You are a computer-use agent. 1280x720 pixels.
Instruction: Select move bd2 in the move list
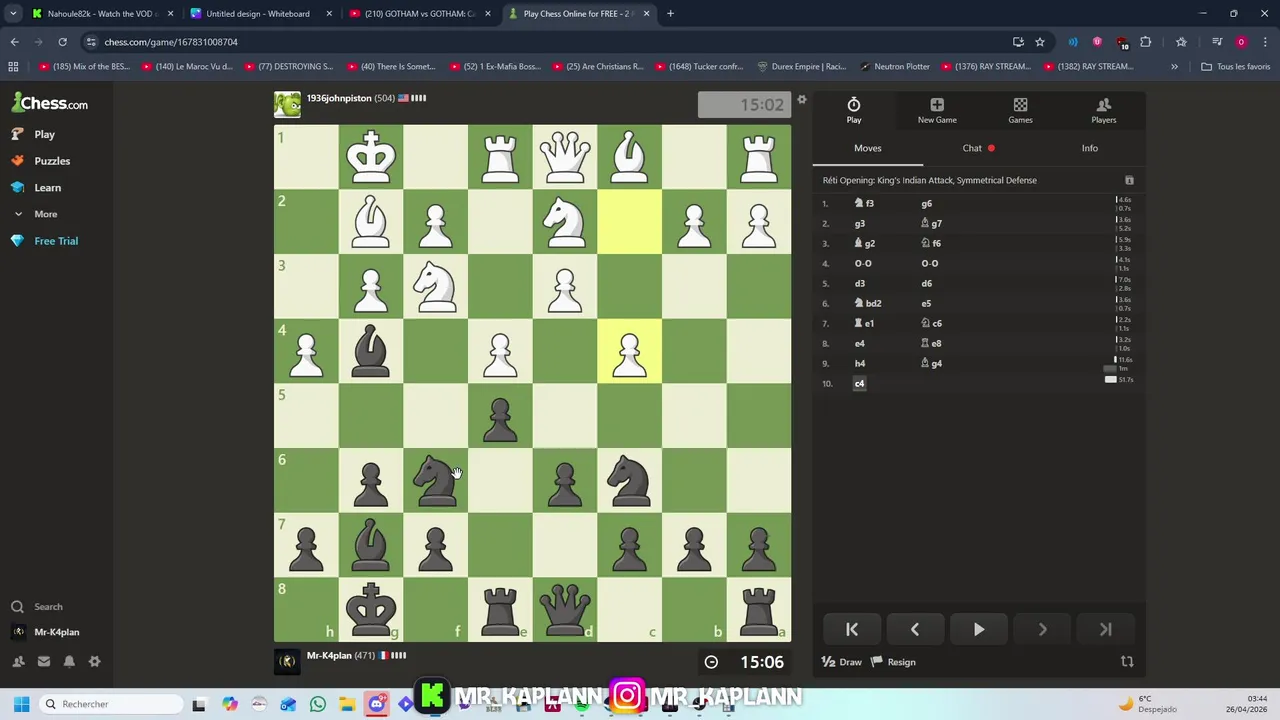[x=868, y=303]
